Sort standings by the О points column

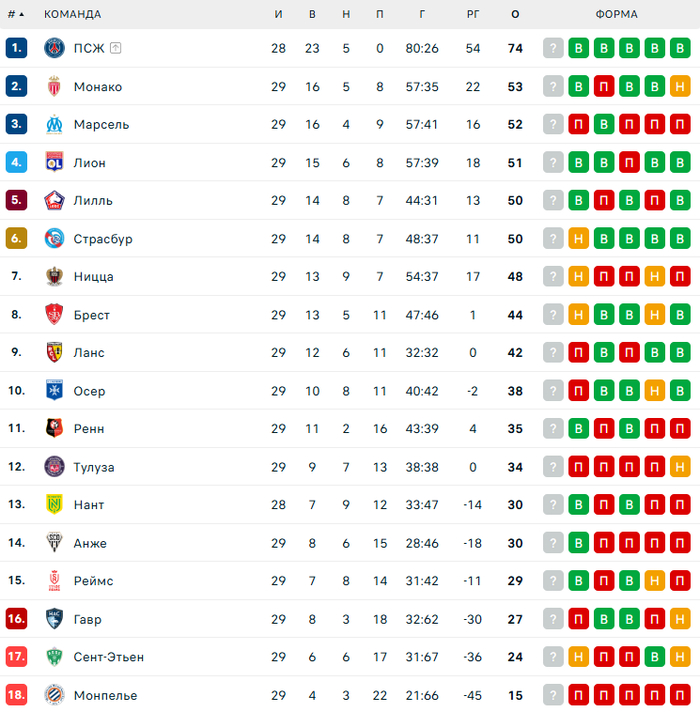pos(515,15)
